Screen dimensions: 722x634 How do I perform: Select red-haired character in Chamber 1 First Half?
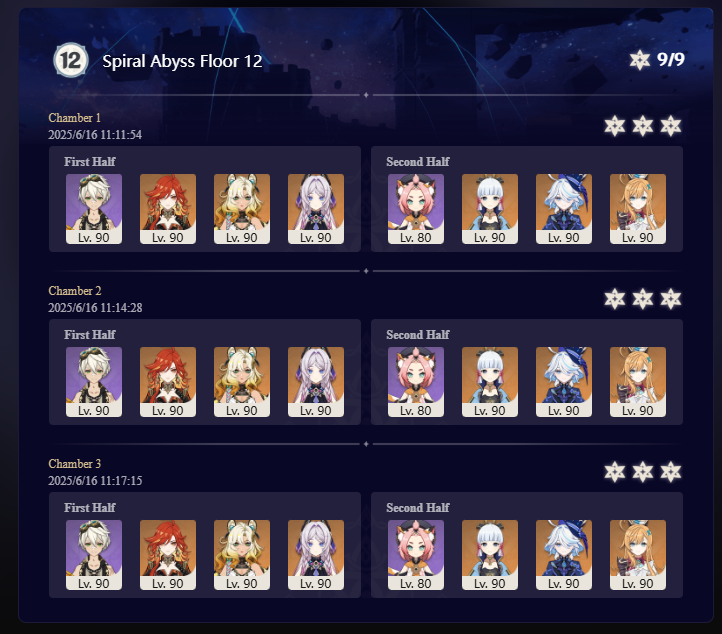point(168,209)
